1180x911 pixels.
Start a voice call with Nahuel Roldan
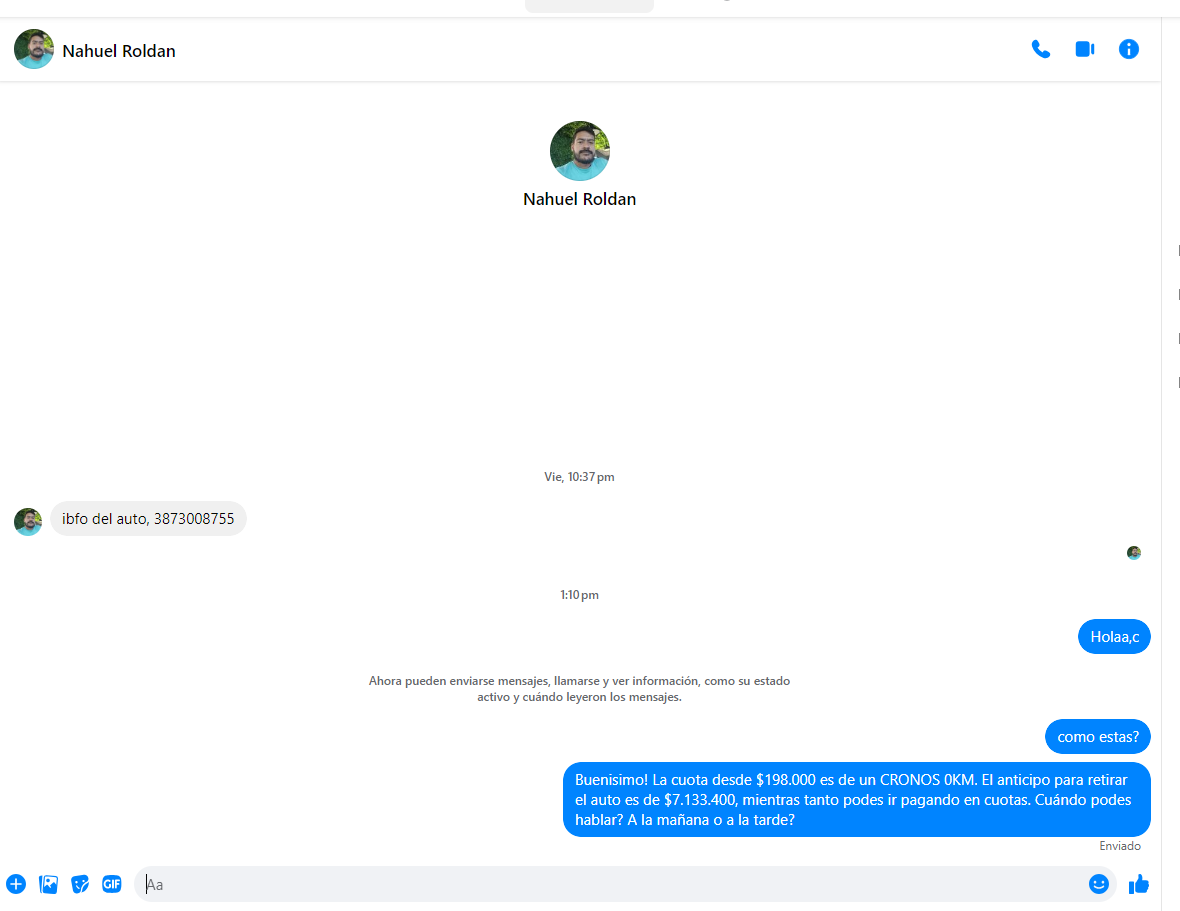point(1040,50)
